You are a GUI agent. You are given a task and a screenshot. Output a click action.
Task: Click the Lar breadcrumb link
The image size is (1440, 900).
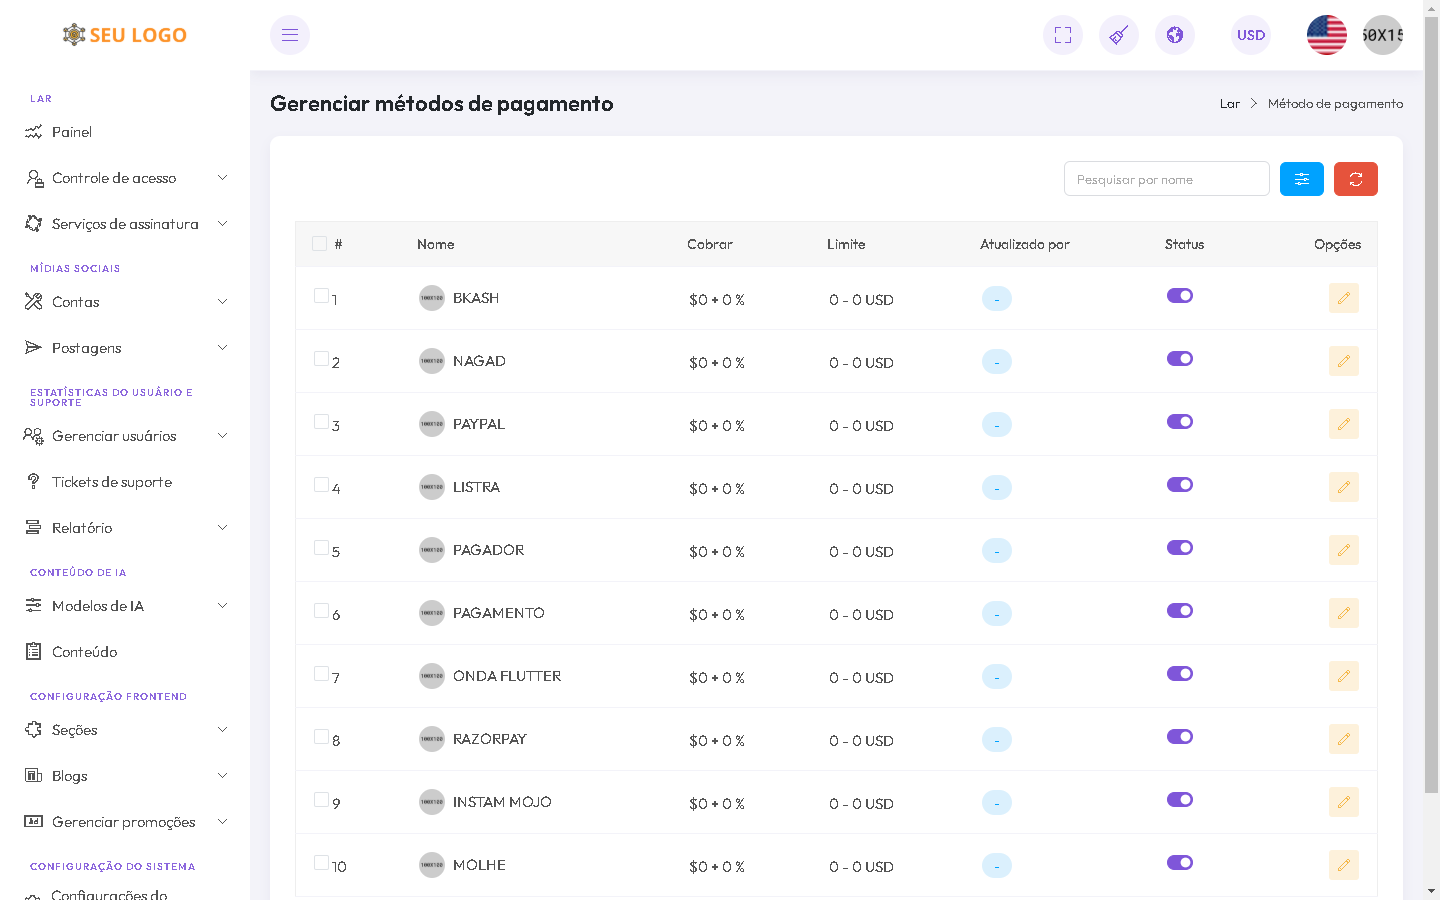pos(1229,104)
